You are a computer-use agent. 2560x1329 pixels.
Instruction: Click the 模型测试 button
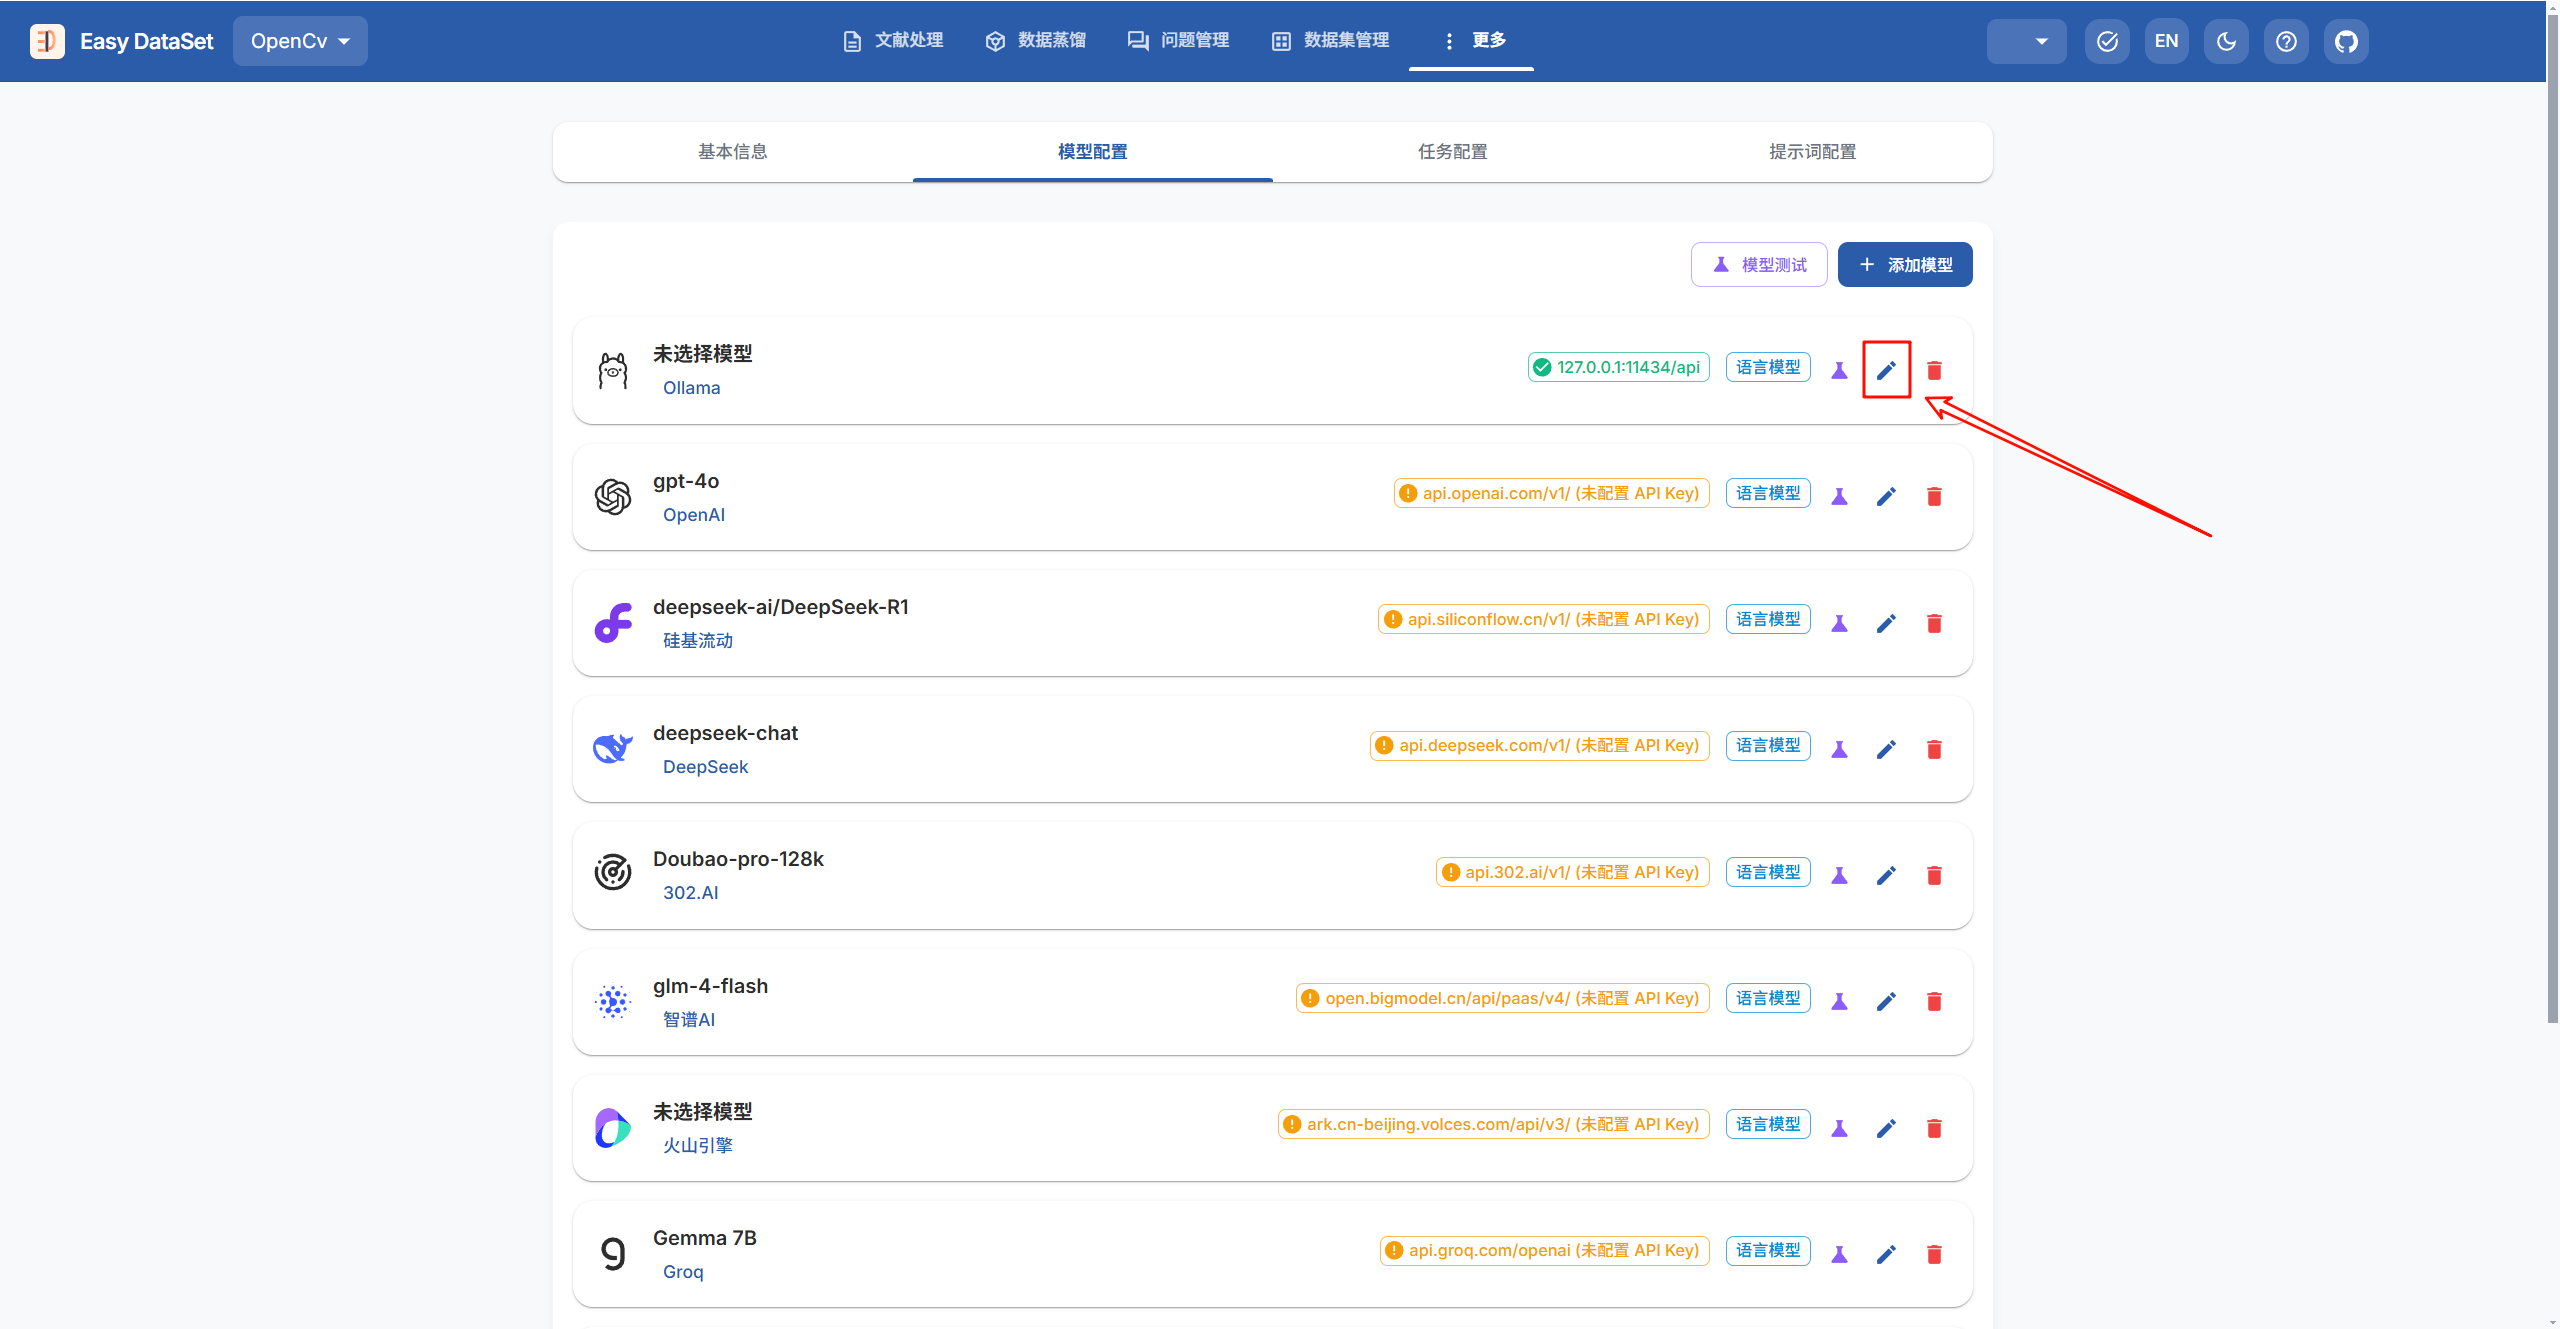click(x=1759, y=264)
